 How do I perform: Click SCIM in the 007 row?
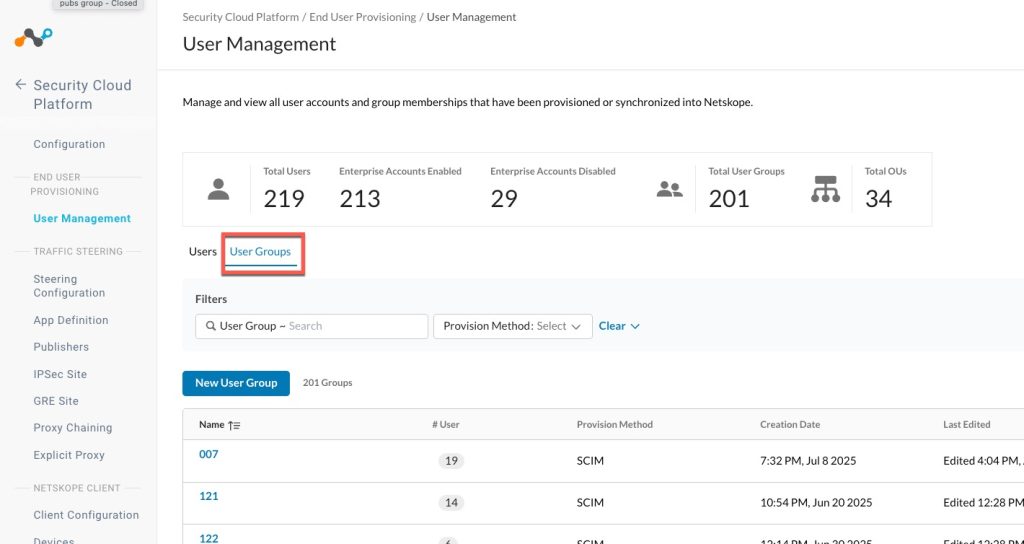pyautogui.click(x=590, y=461)
